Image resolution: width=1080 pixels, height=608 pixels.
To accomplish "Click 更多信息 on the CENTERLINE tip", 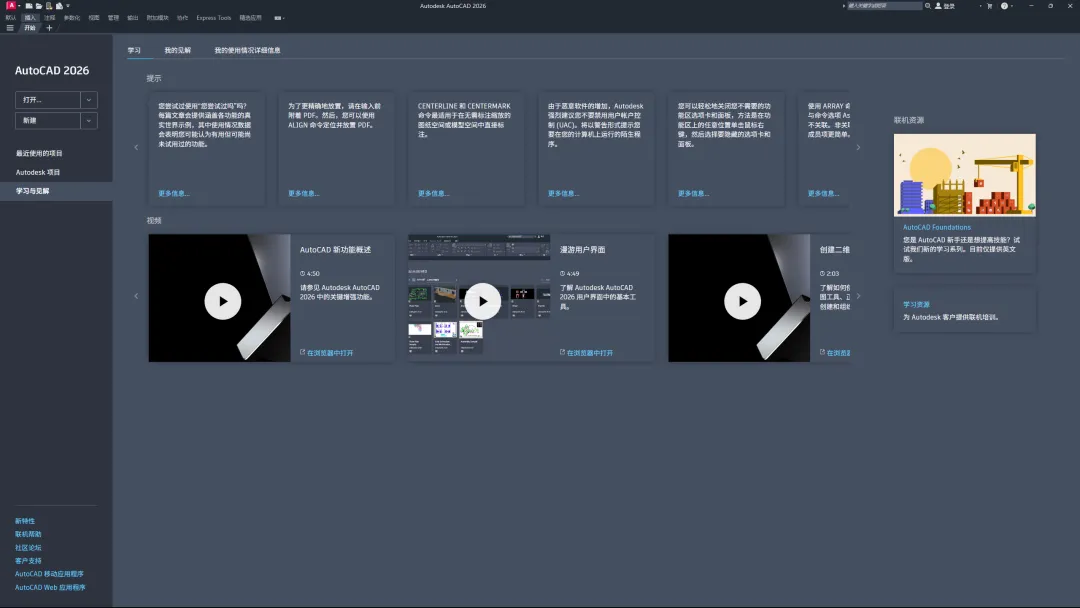I will (433, 193).
